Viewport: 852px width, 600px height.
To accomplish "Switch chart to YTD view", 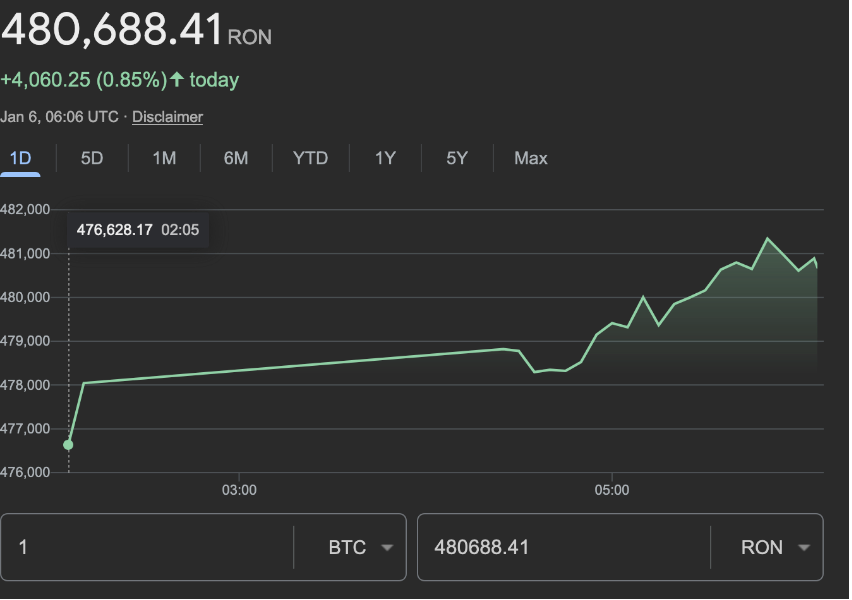I will click(x=310, y=158).
